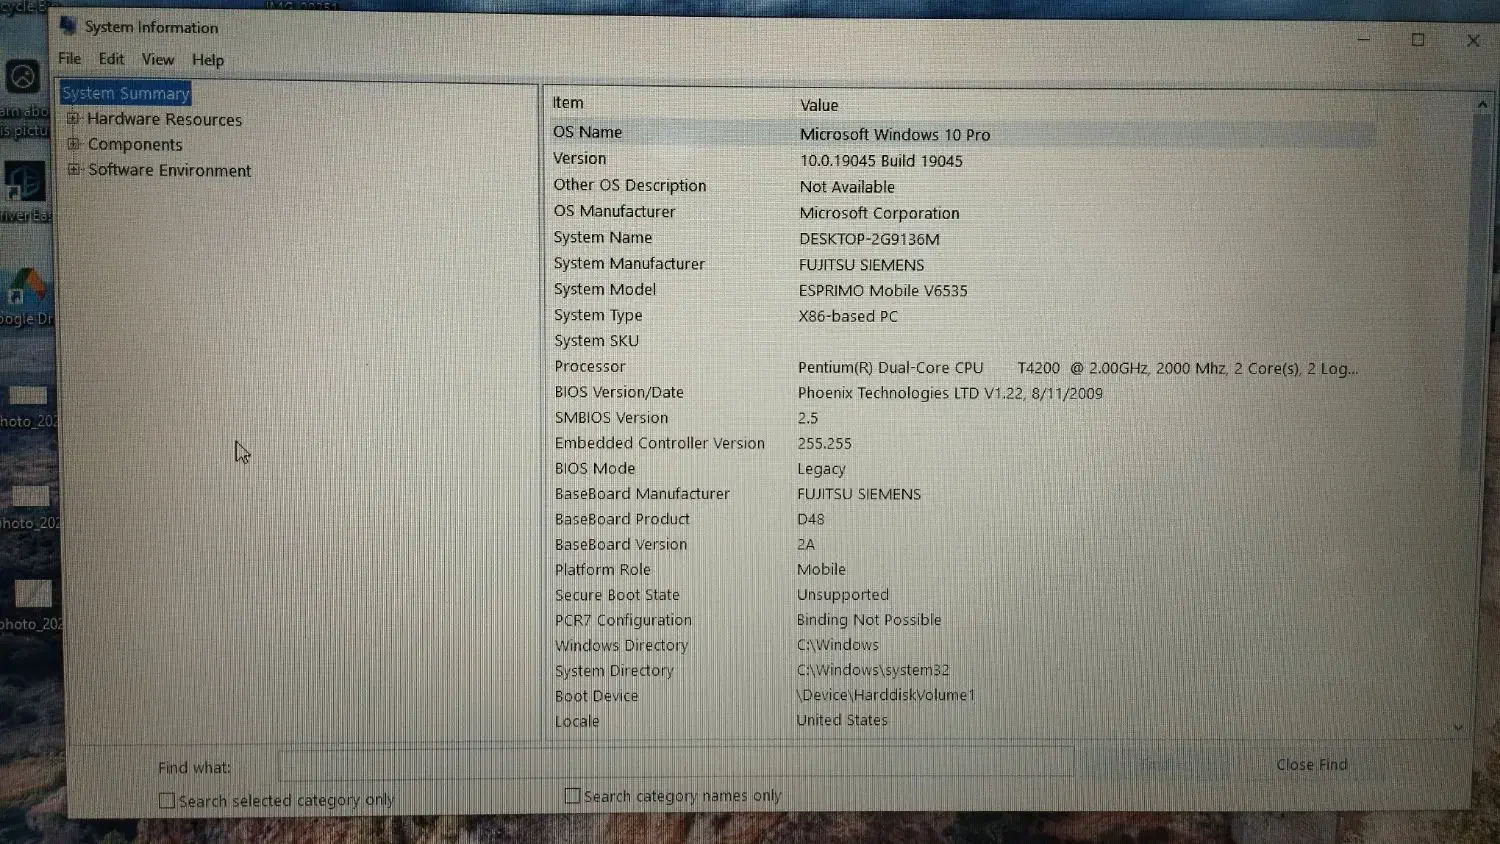Select the value 10.0.19045 Build 19045
This screenshot has width=1500, height=844.
[881, 161]
